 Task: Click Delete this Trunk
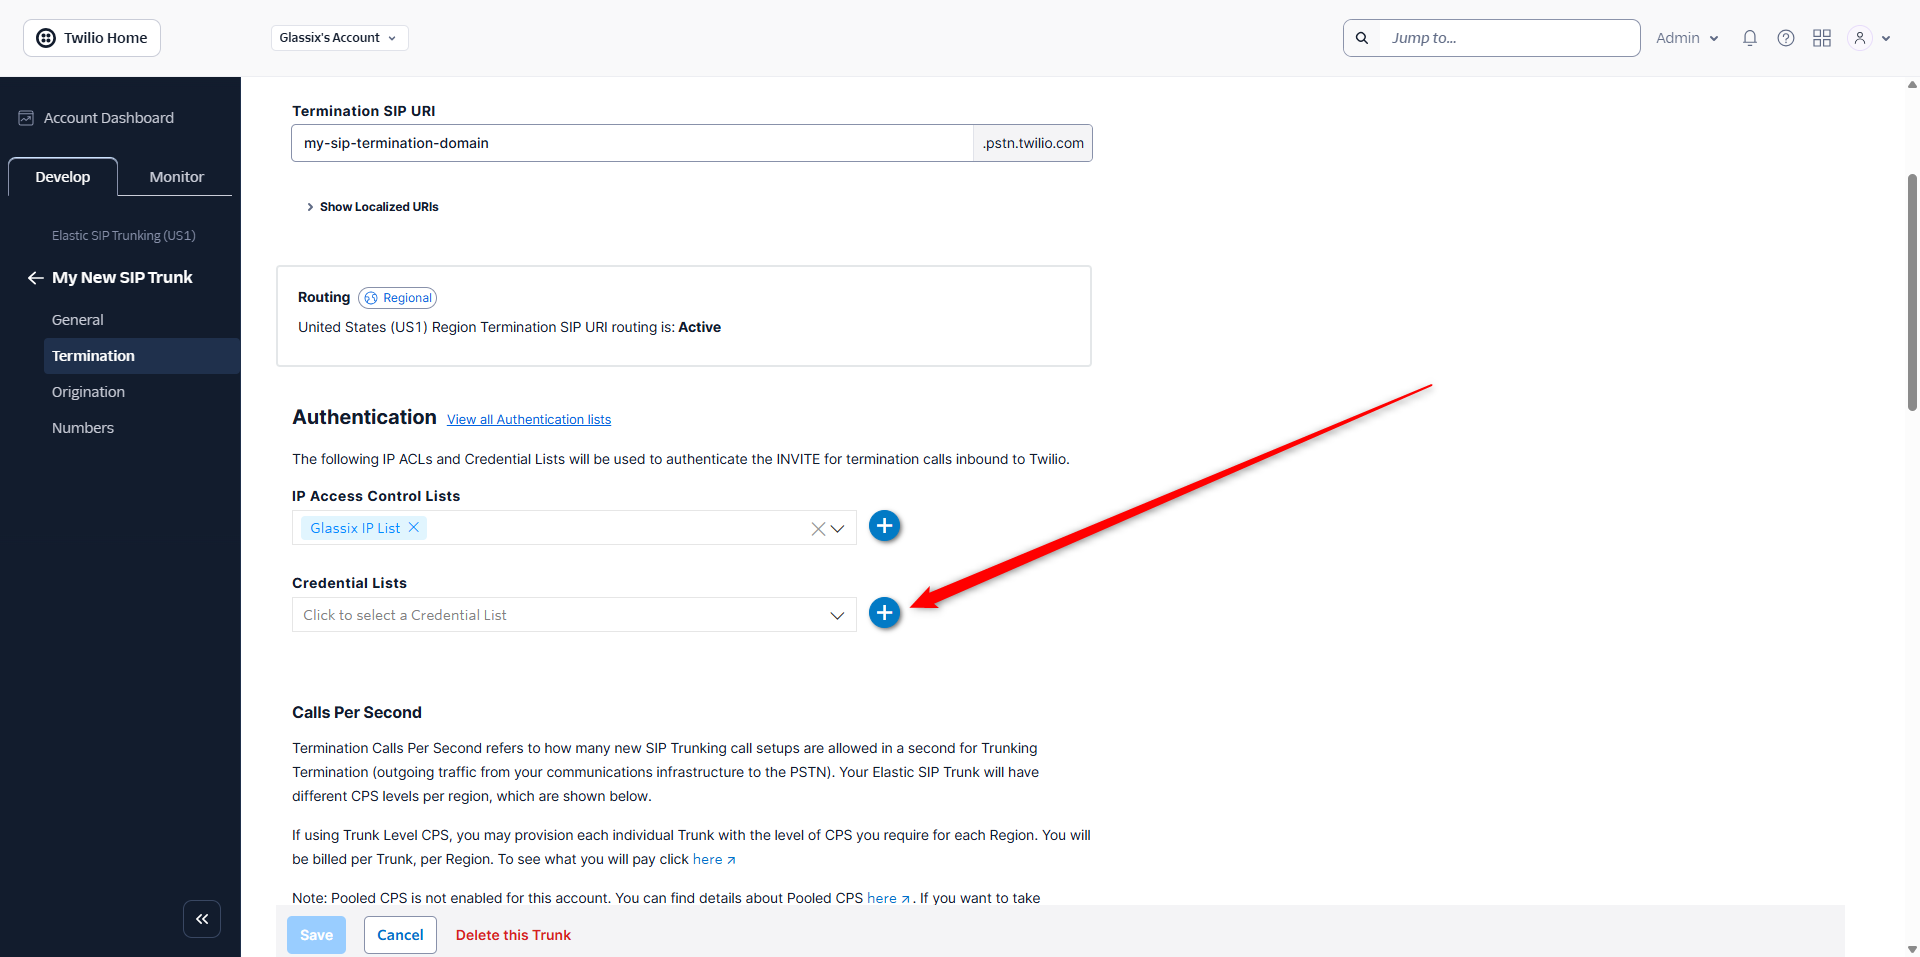(513, 935)
